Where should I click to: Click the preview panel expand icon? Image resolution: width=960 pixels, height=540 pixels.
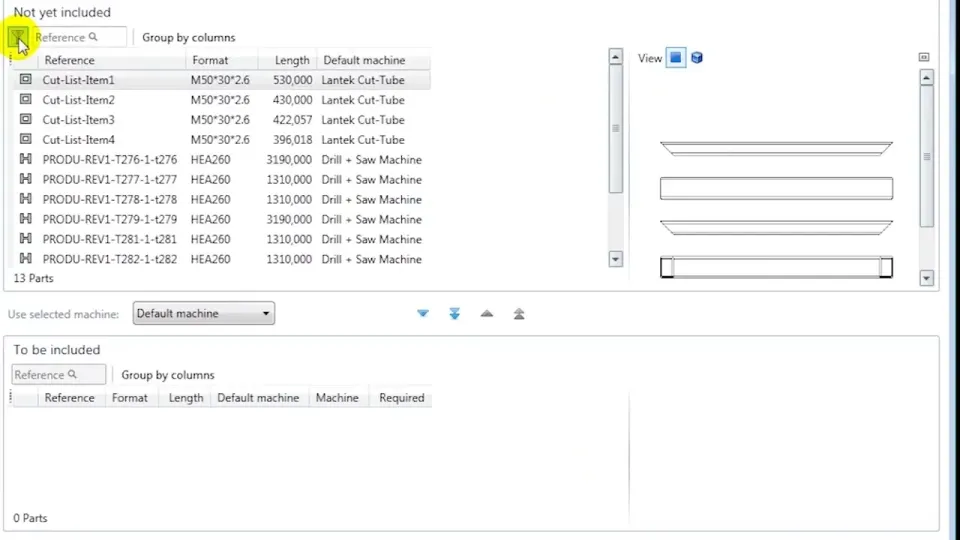[924, 57]
